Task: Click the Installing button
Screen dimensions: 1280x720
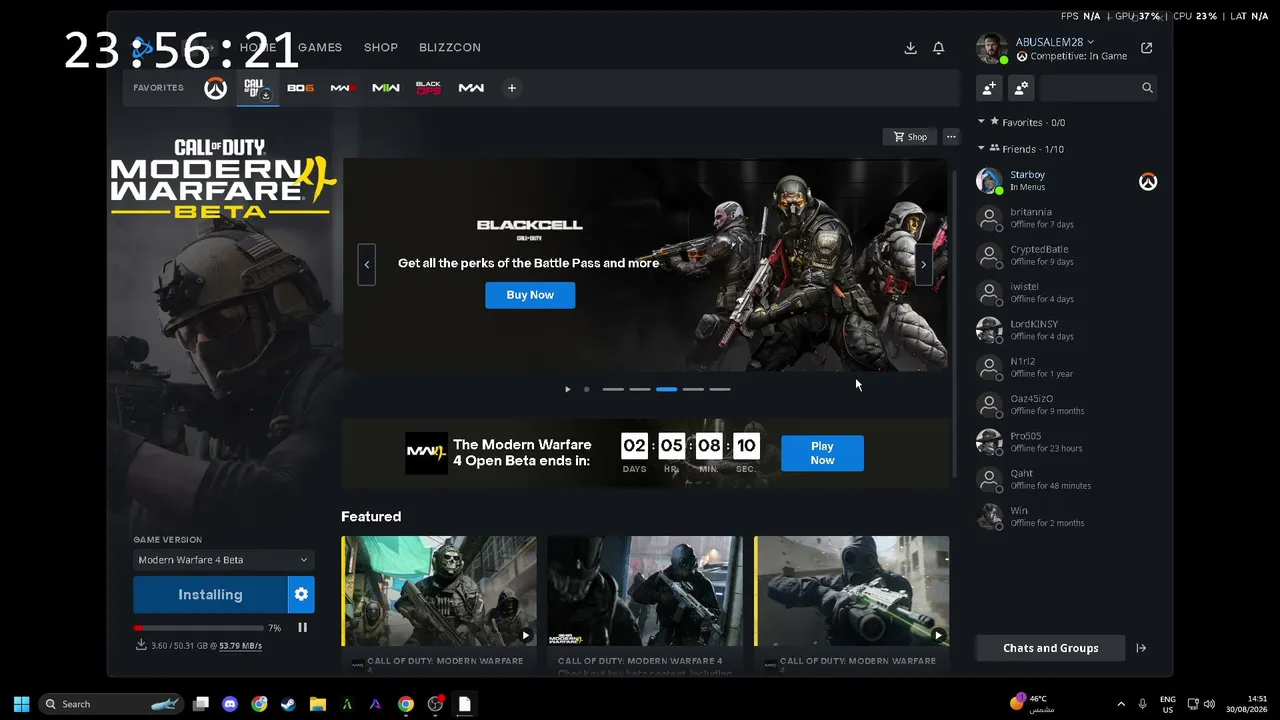Action: (x=210, y=594)
